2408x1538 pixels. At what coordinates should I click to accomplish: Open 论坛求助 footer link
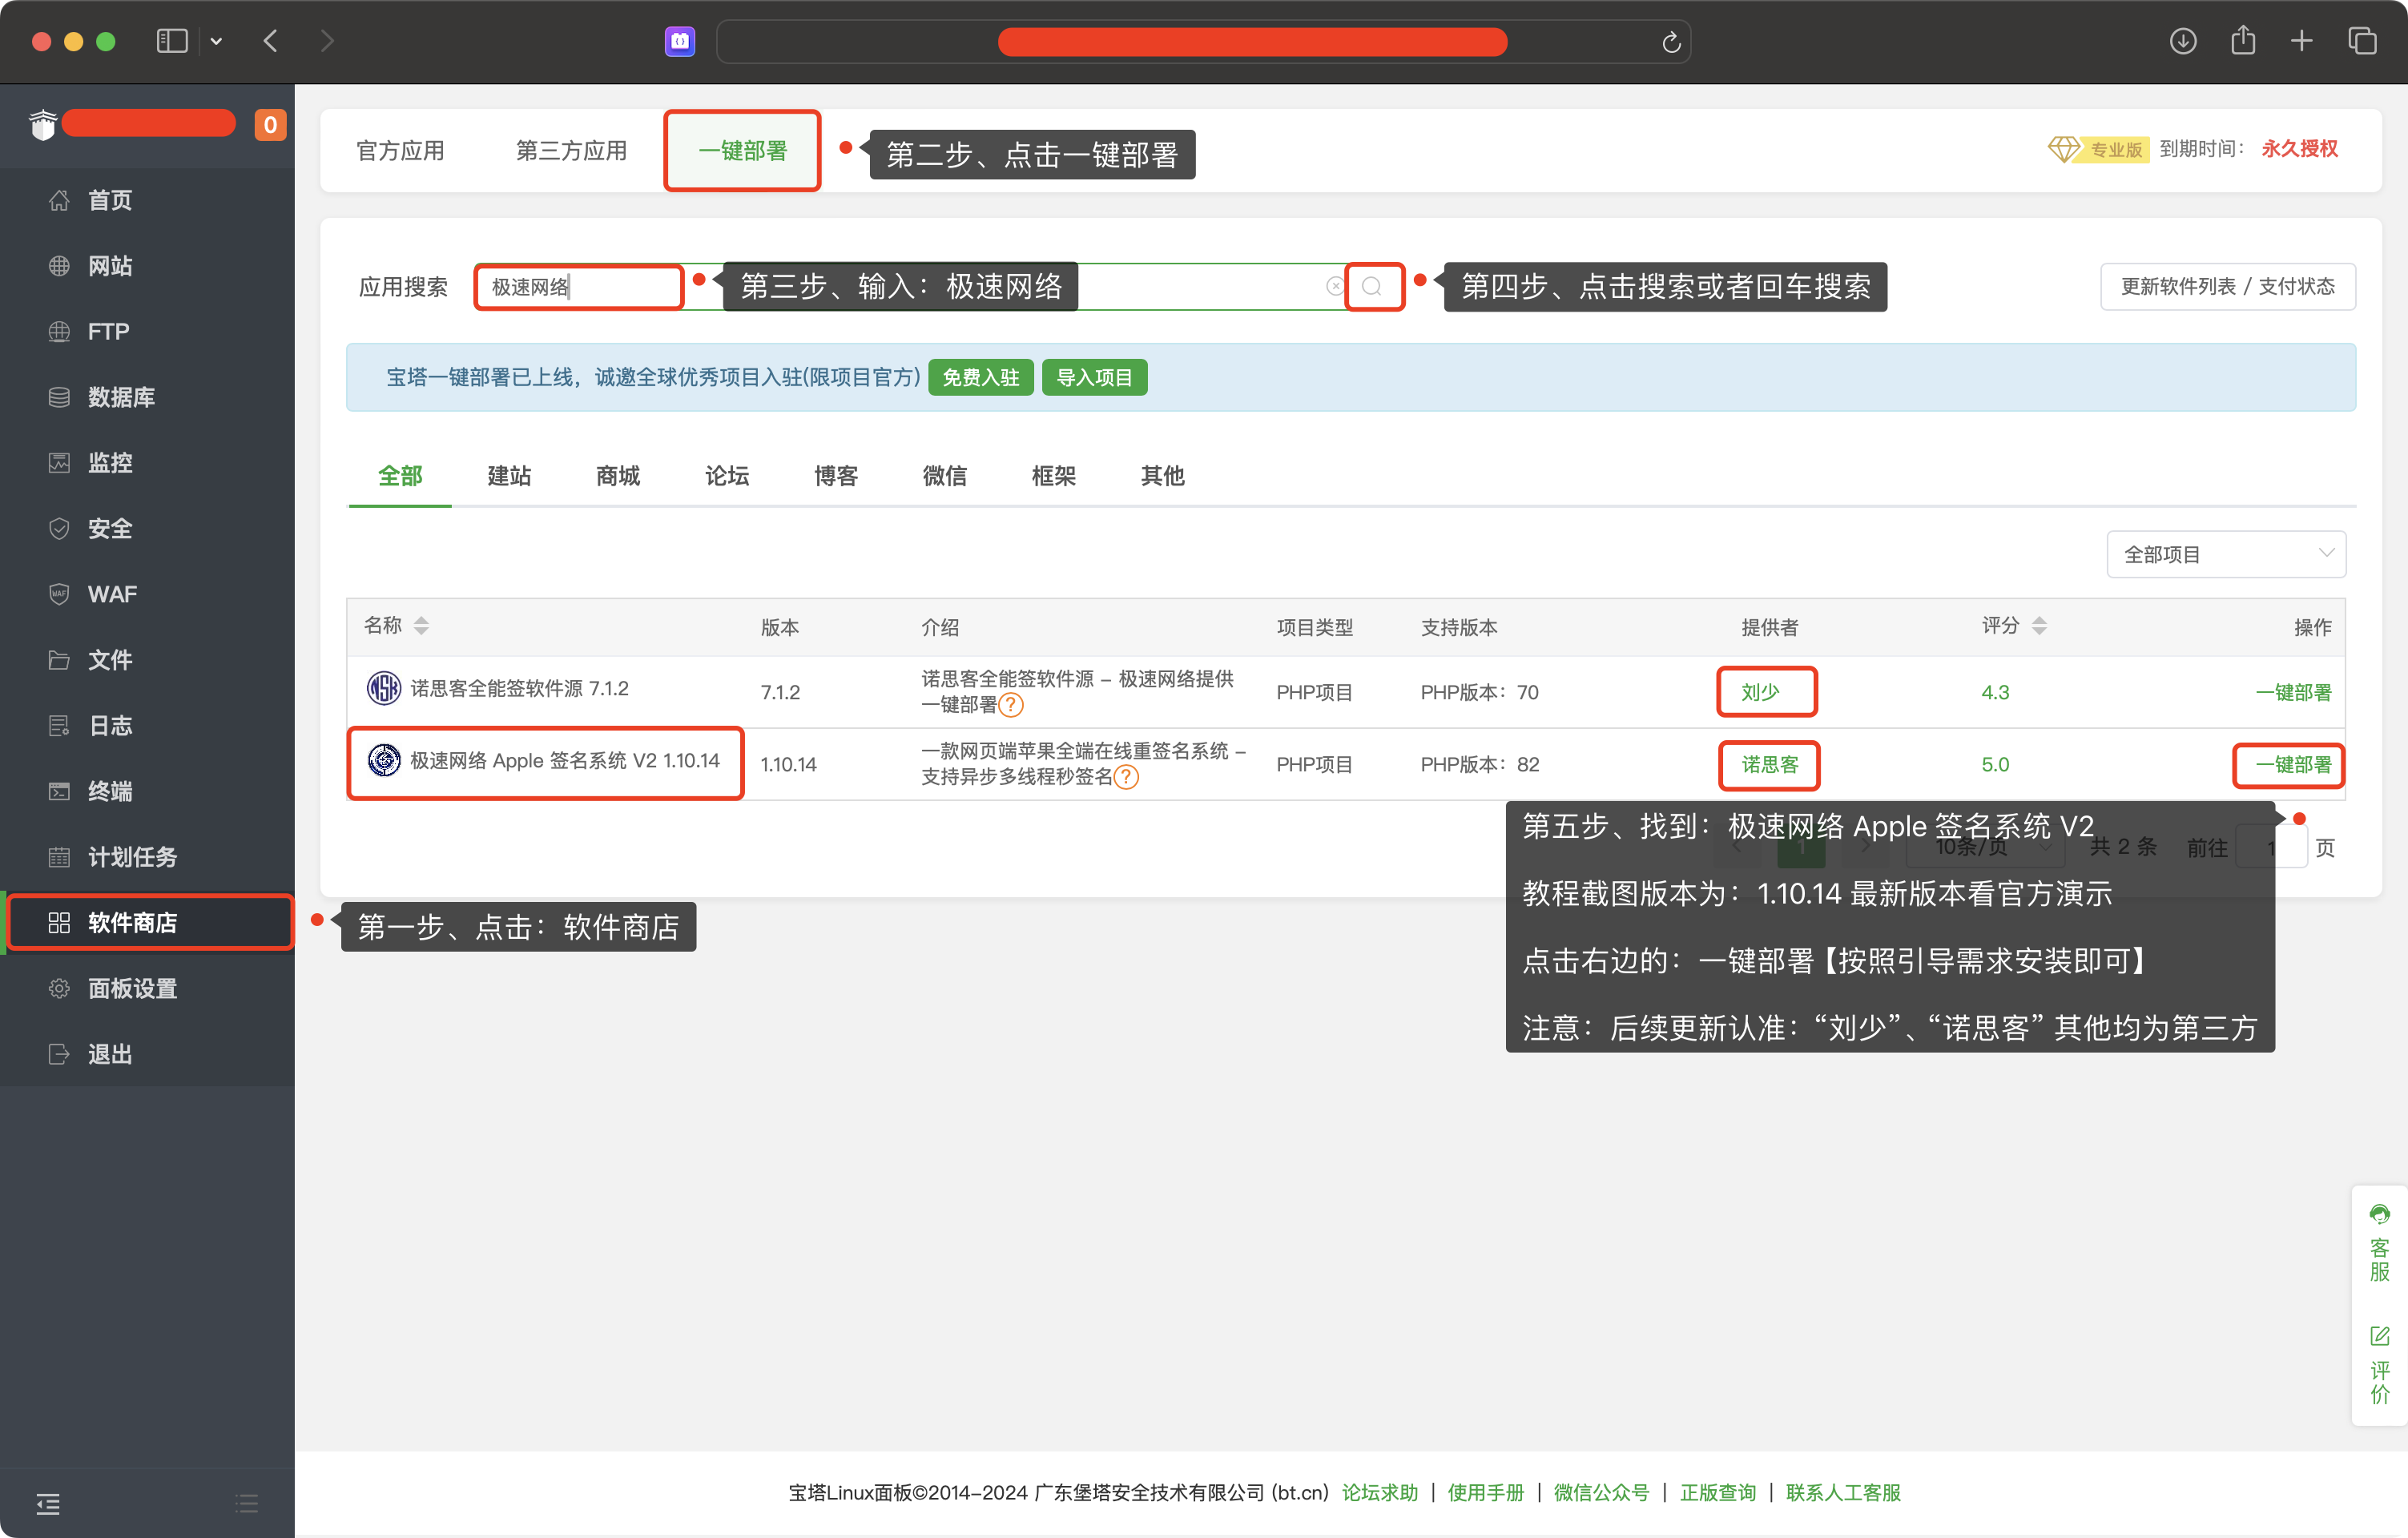pyautogui.click(x=1380, y=1493)
